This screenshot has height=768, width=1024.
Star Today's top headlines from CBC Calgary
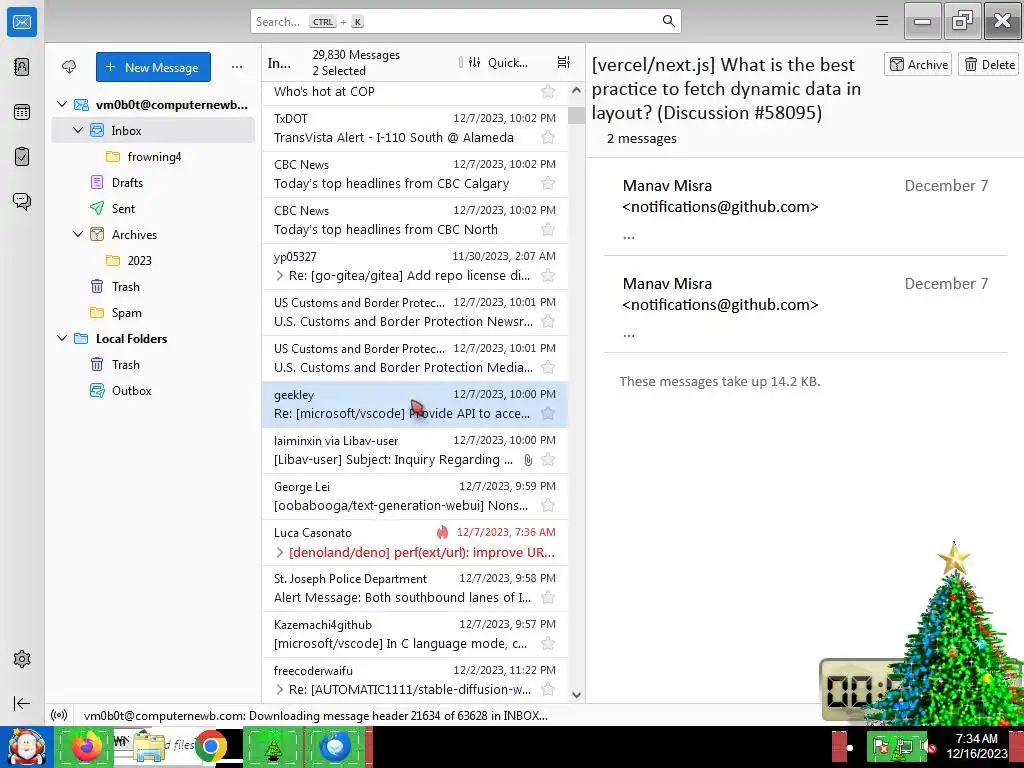(548, 184)
